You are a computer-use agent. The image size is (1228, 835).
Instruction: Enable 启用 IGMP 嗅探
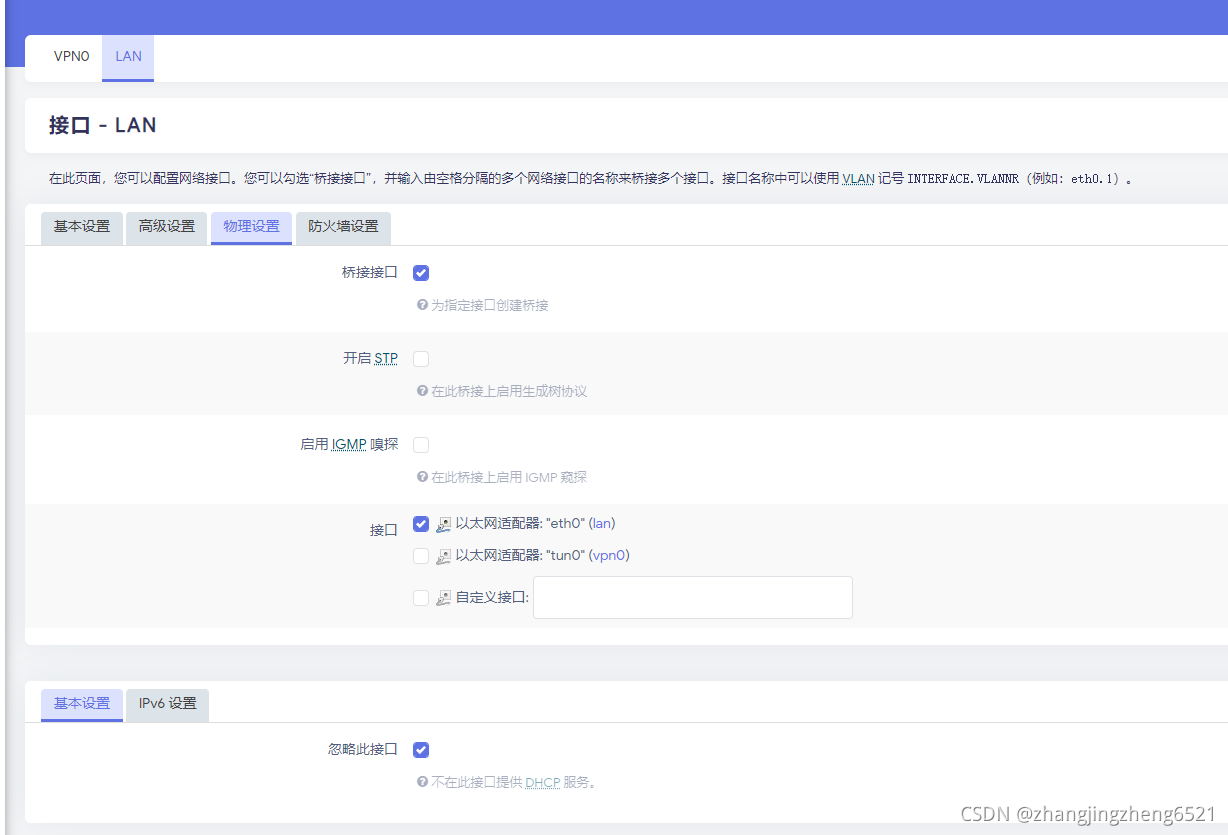coord(420,444)
